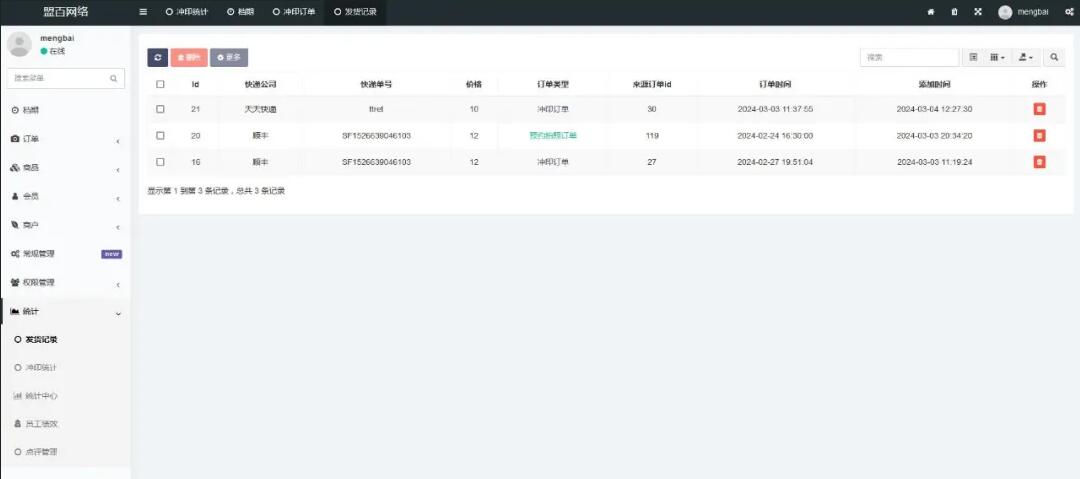The height and width of the screenshot is (479, 1080).
Task: Click the toggle view icon beside search box
Action: pyautogui.click(x=973, y=58)
